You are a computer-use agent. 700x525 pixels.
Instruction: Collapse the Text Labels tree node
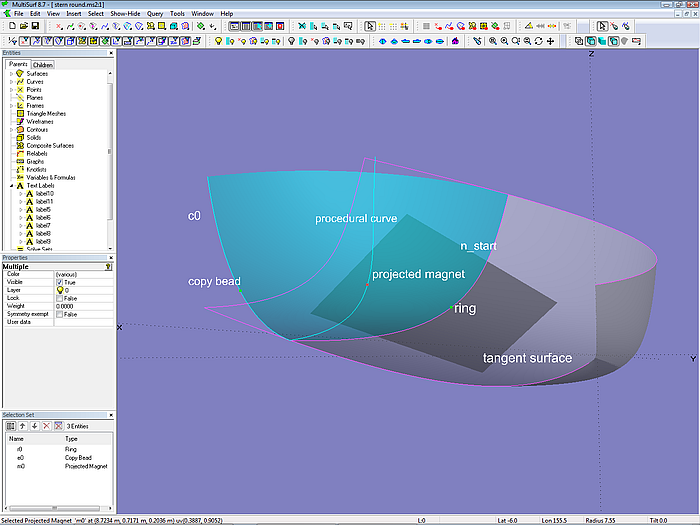tap(11, 185)
